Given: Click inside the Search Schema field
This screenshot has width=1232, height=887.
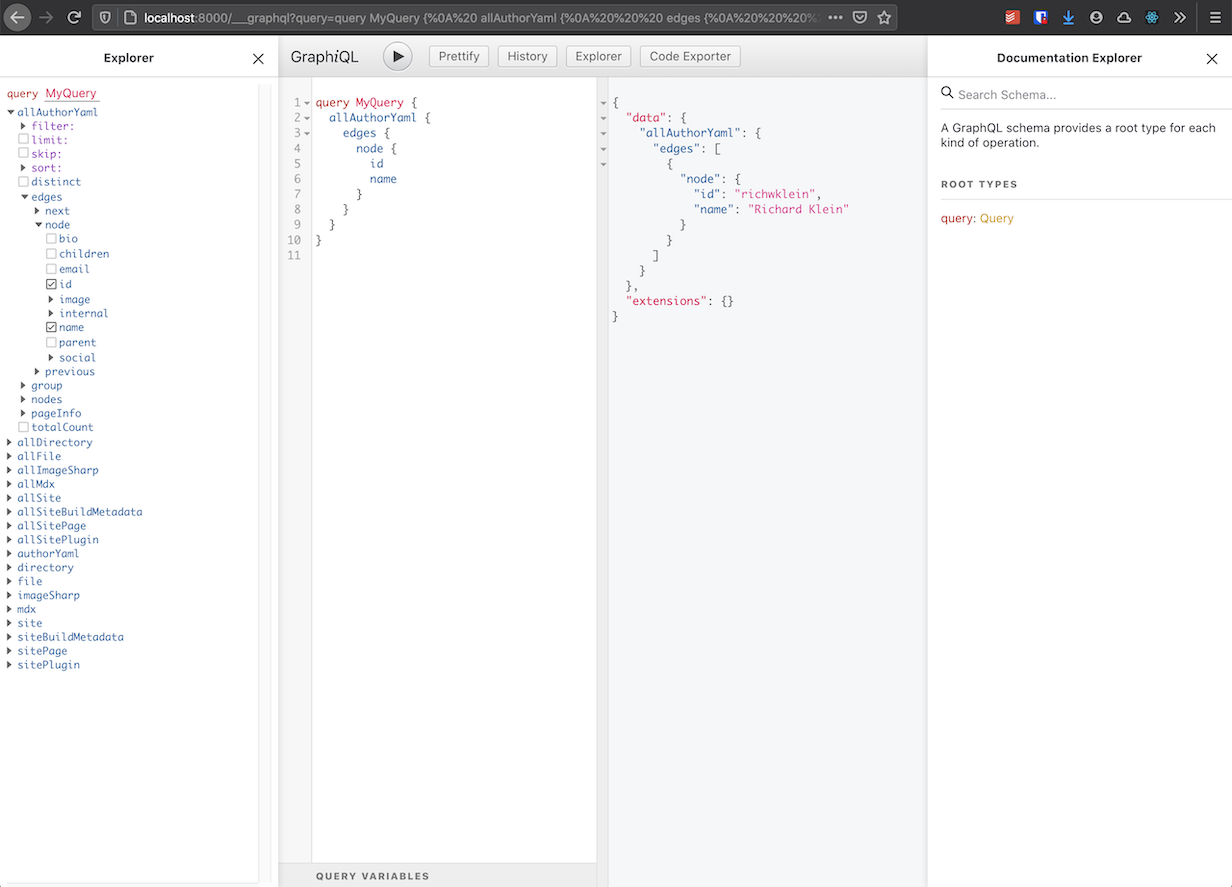Looking at the screenshot, I should coord(1030,93).
